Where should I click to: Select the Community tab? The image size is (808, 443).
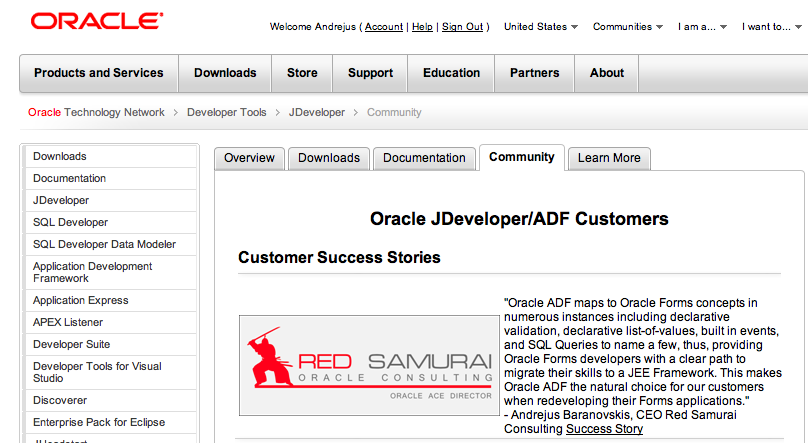(521, 157)
